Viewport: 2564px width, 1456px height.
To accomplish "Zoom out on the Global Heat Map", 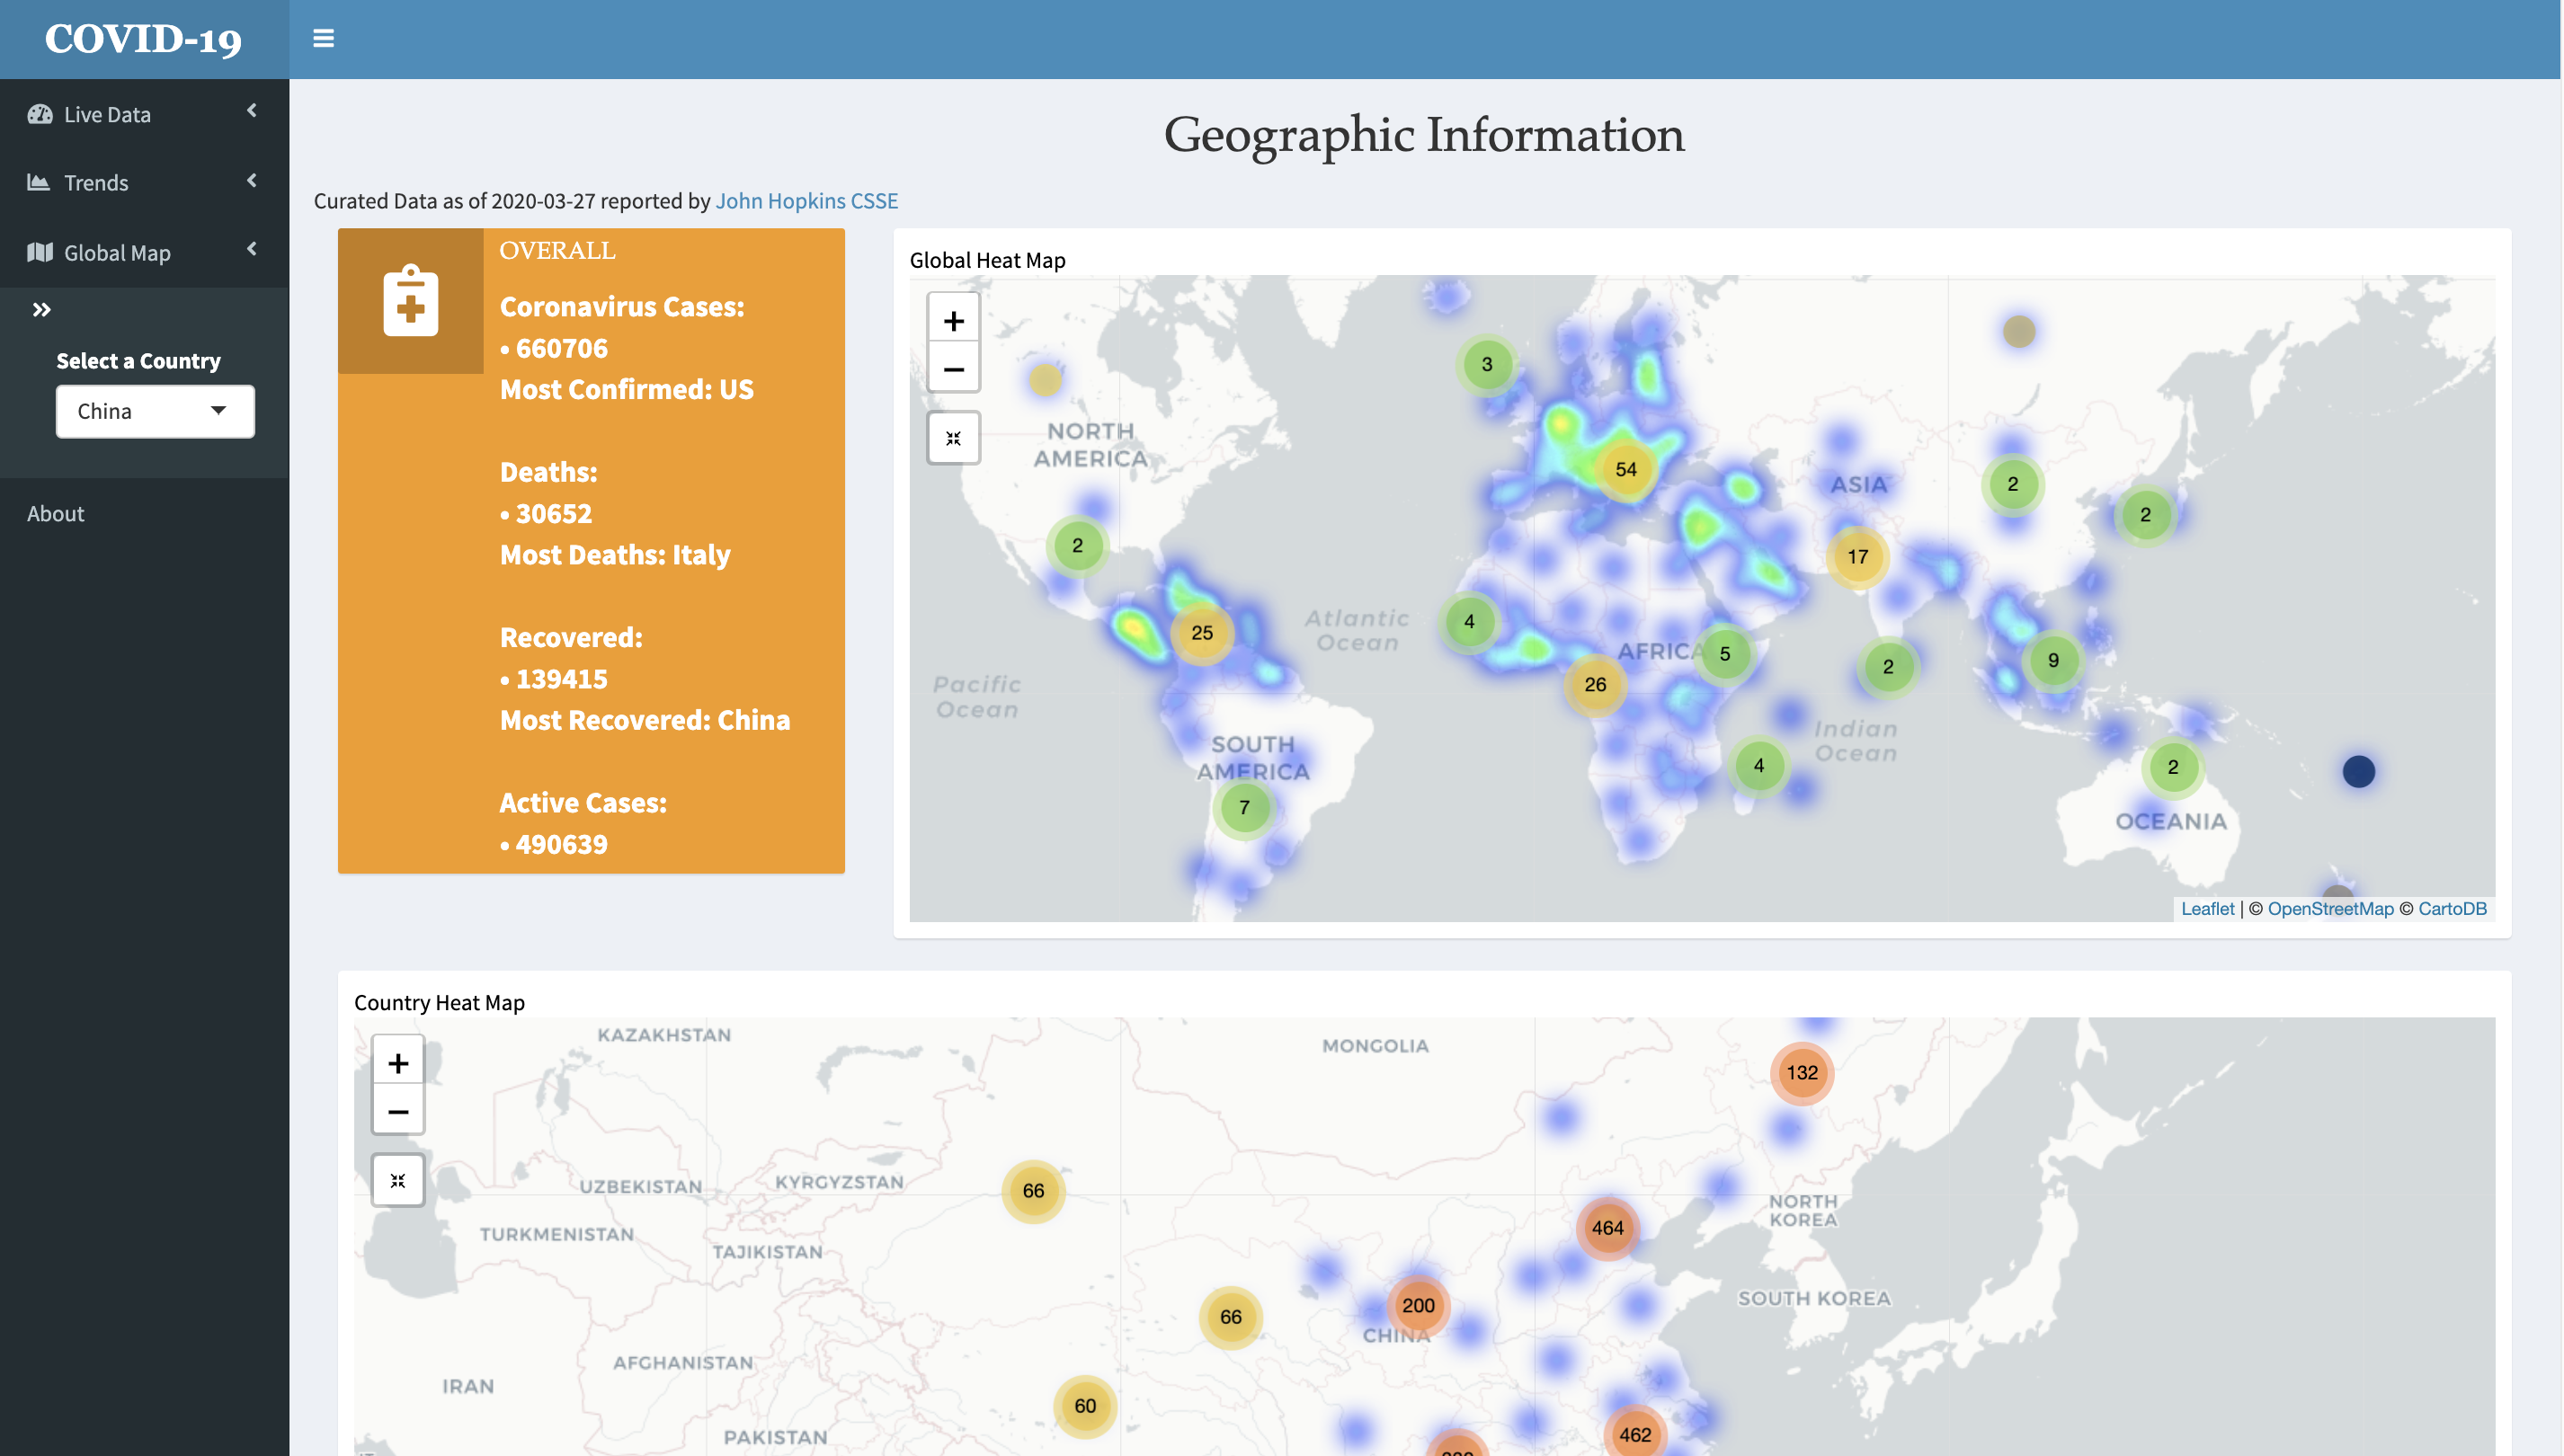I will pyautogui.click(x=953, y=368).
